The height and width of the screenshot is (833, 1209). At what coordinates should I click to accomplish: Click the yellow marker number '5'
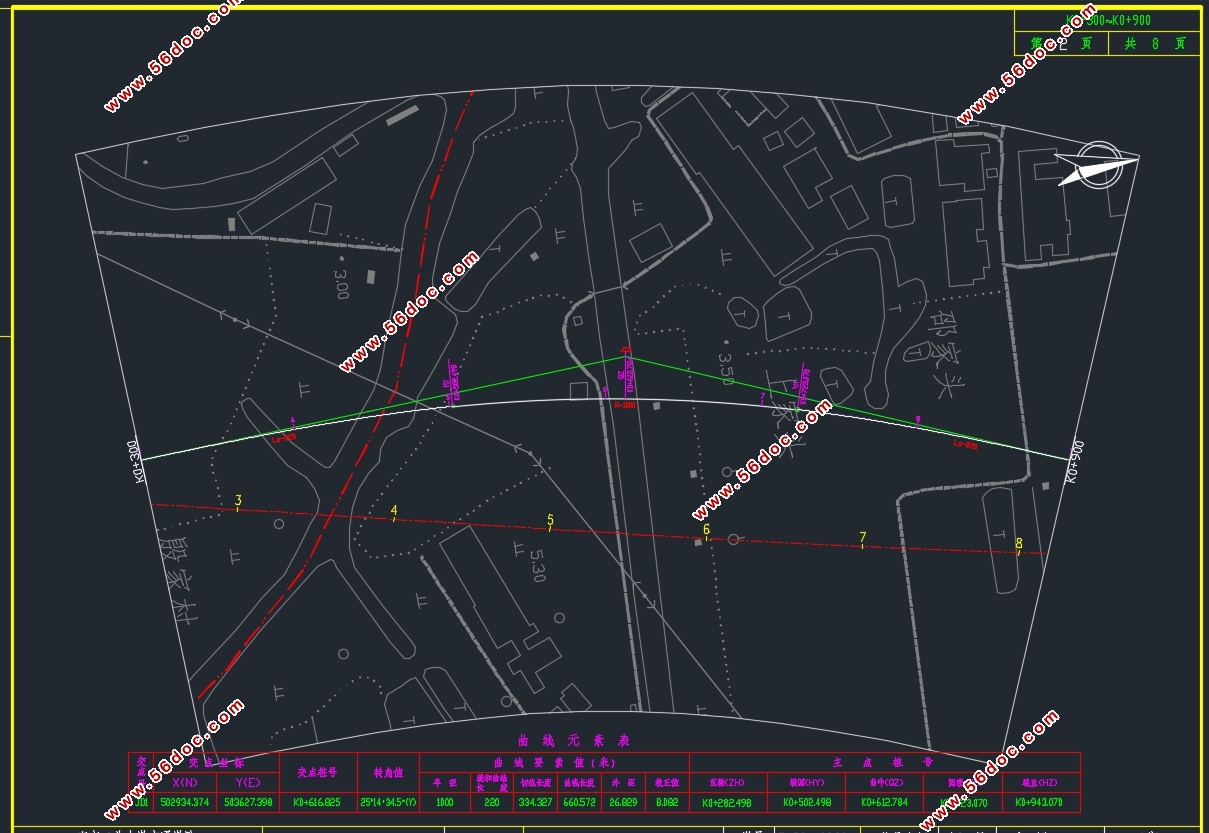(x=550, y=520)
